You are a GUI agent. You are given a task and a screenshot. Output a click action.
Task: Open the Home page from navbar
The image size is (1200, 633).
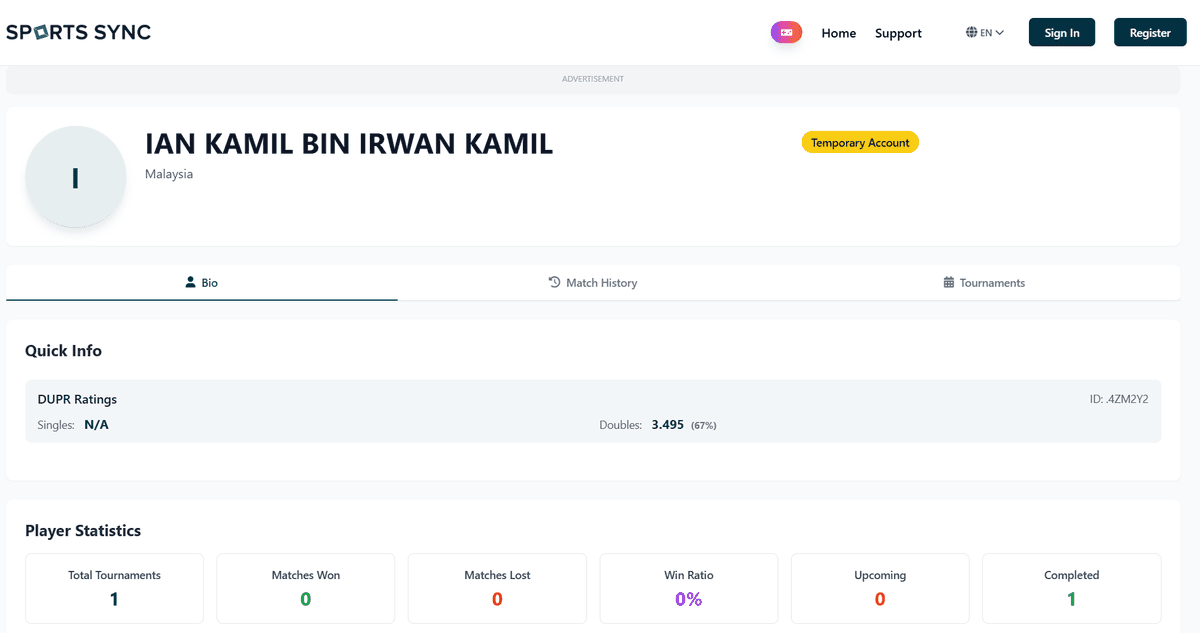point(838,32)
